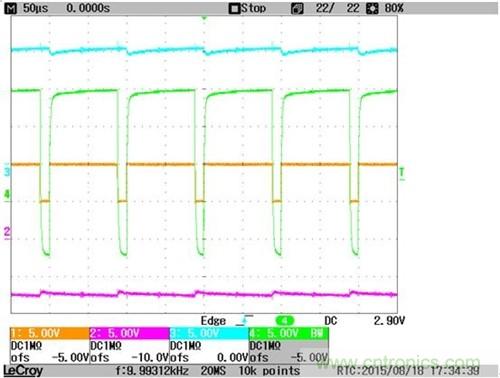
Task: Click the waveform count icon beside 22/22
Action: tap(297, 9)
